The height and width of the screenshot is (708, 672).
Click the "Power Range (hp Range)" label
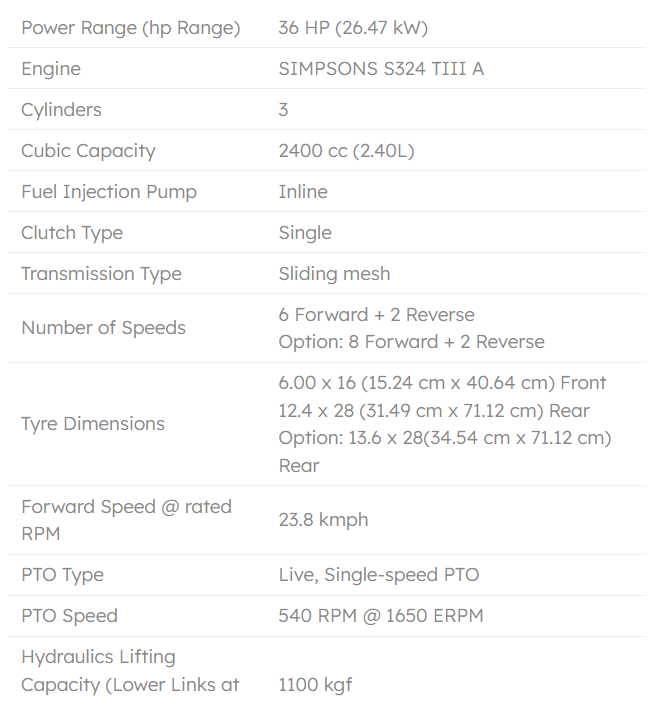[x=130, y=28]
